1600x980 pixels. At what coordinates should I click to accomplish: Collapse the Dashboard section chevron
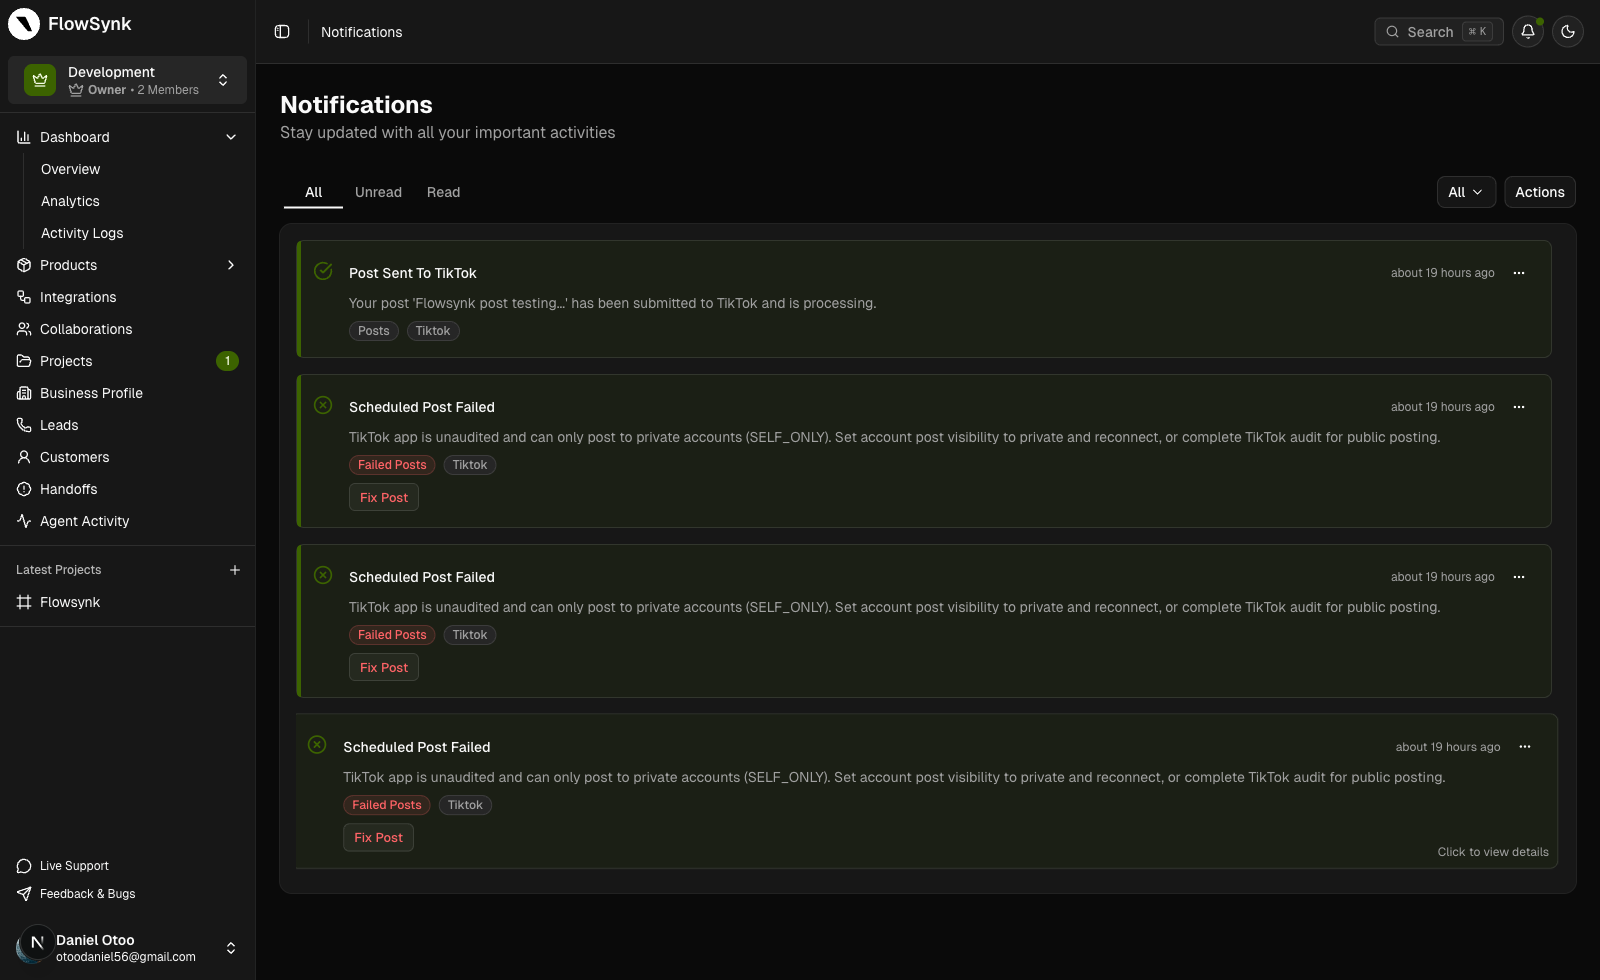(231, 137)
